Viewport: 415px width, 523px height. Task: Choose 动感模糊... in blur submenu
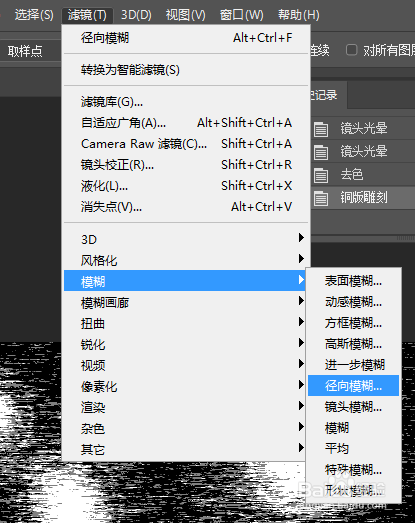353,302
